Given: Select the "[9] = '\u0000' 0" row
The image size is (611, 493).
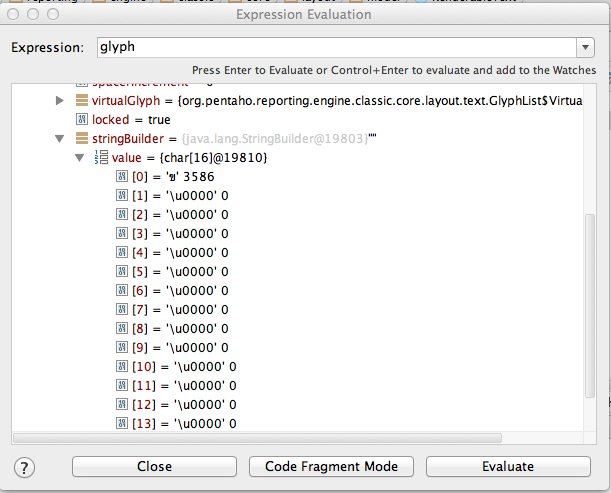Looking at the screenshot, I should click(x=180, y=348).
